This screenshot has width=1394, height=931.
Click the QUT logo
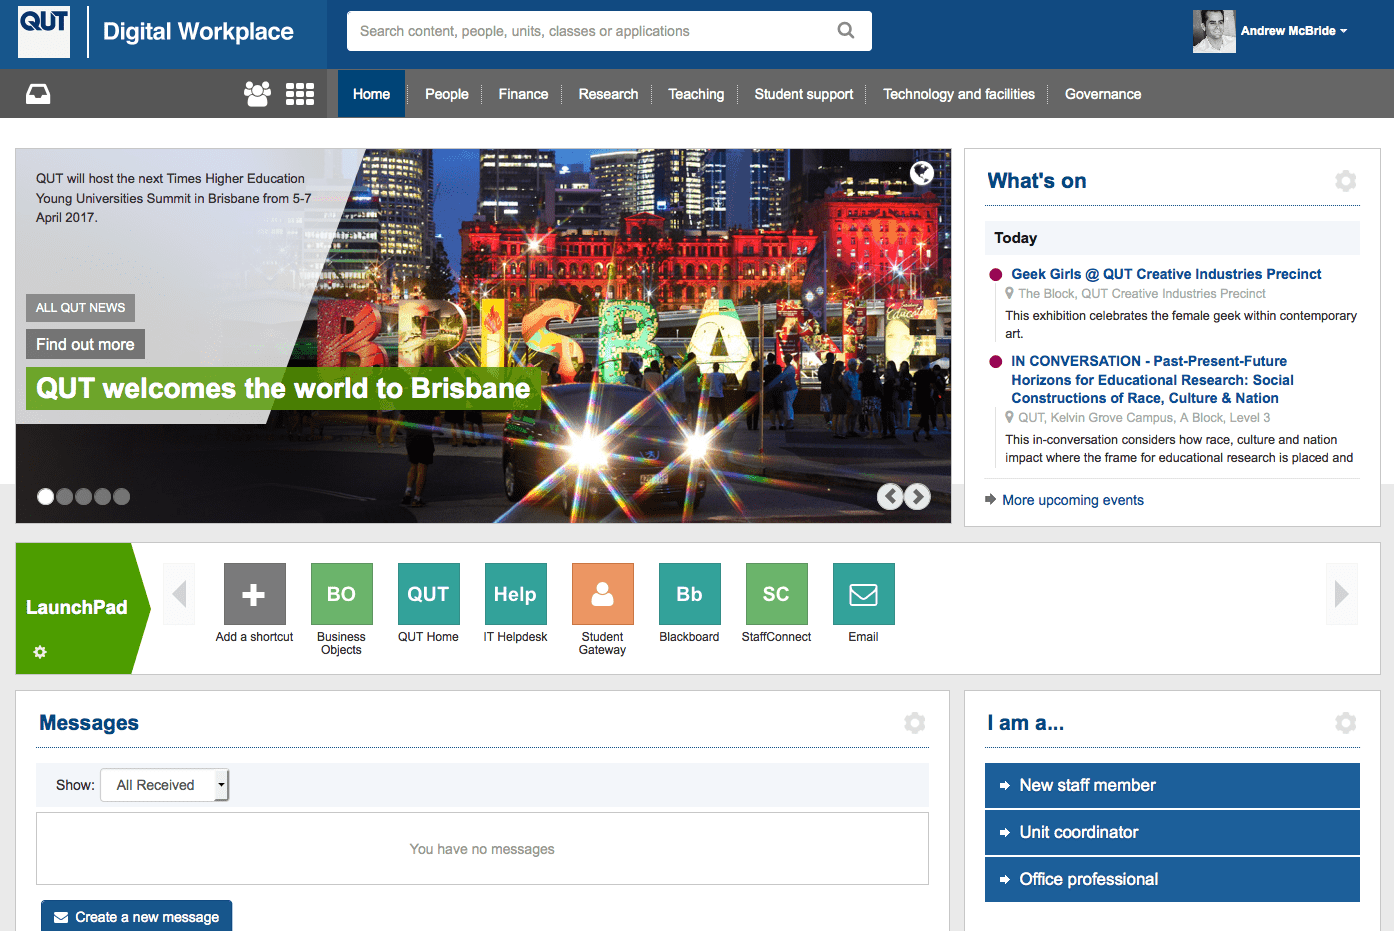tap(44, 32)
